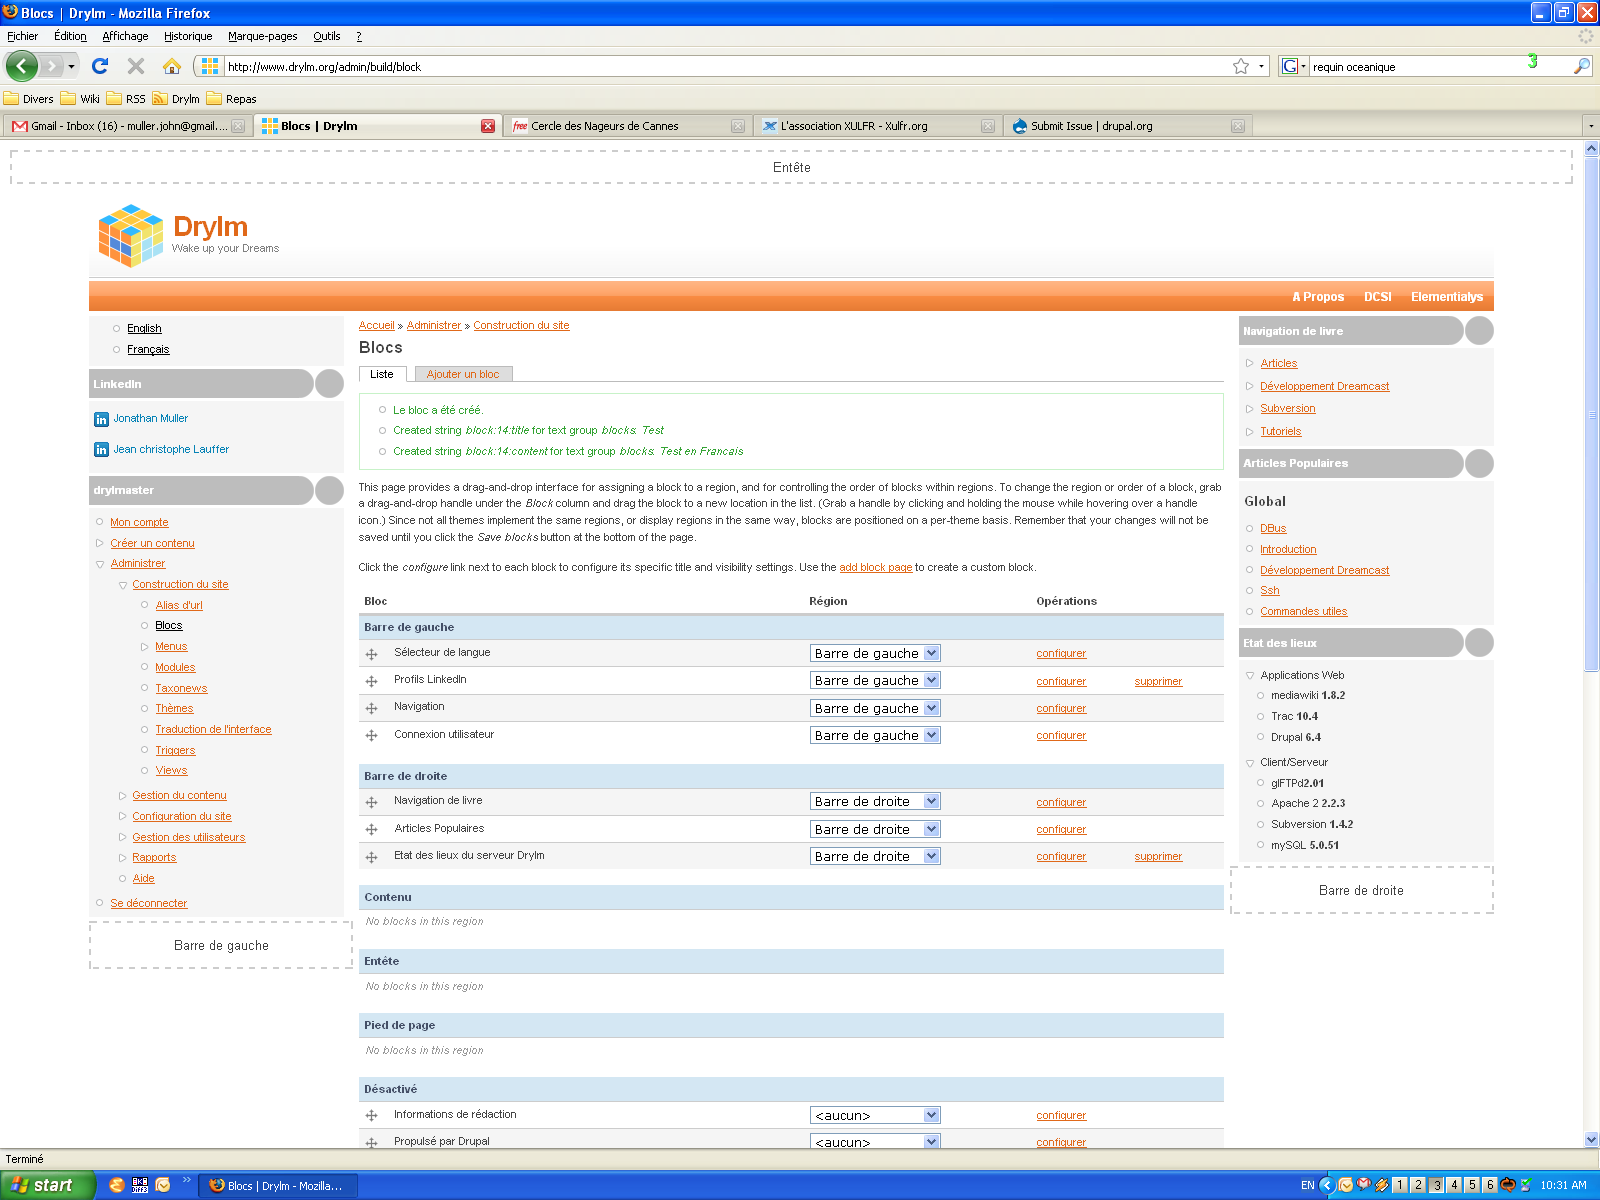
Task: Open the Divers bookmark folder
Action: (29, 99)
